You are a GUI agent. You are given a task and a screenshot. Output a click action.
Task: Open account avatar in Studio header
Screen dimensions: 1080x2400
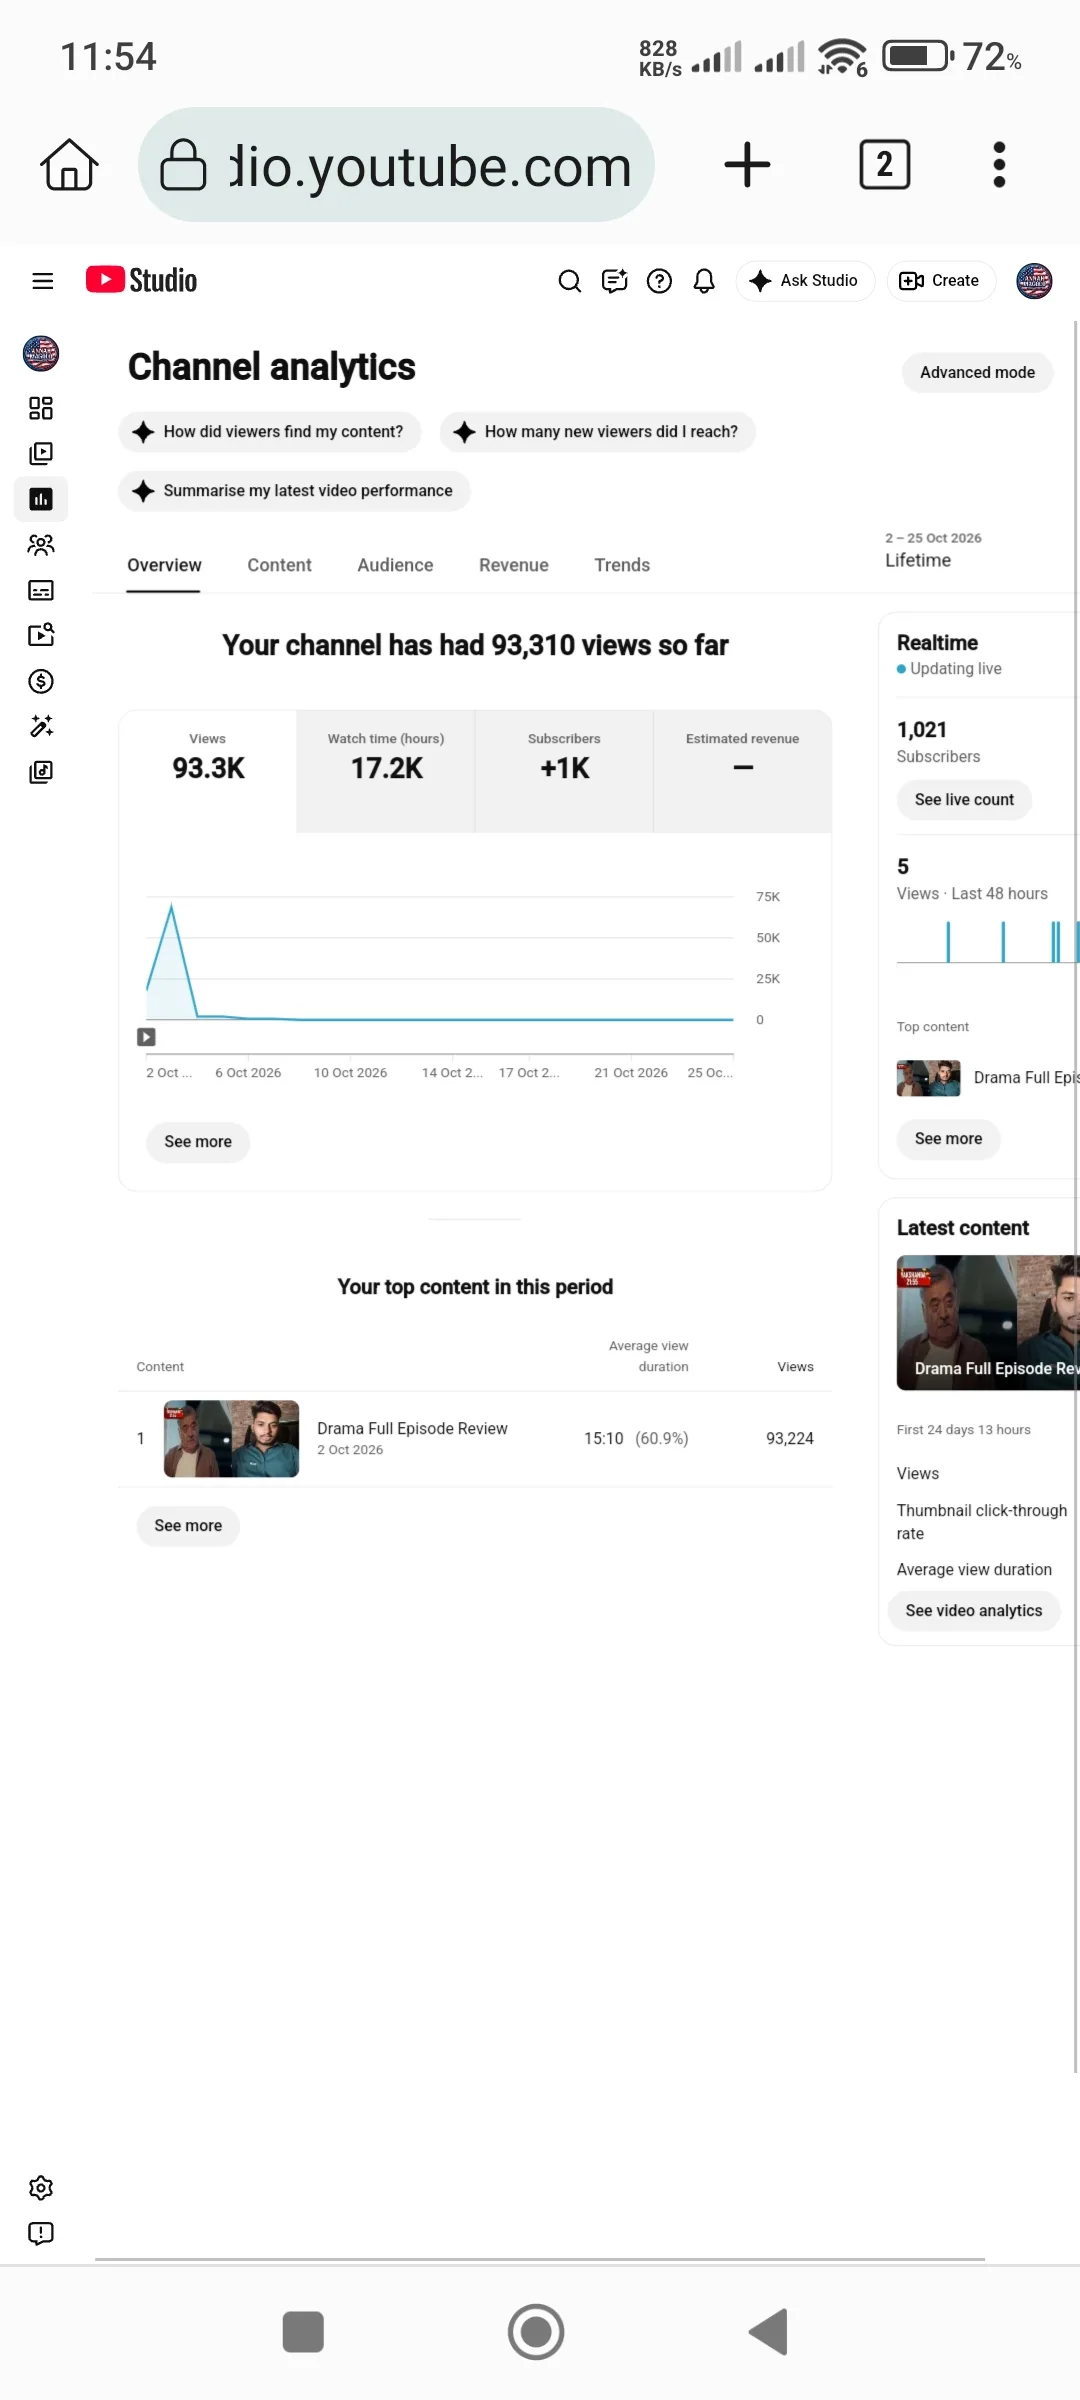click(x=1034, y=281)
